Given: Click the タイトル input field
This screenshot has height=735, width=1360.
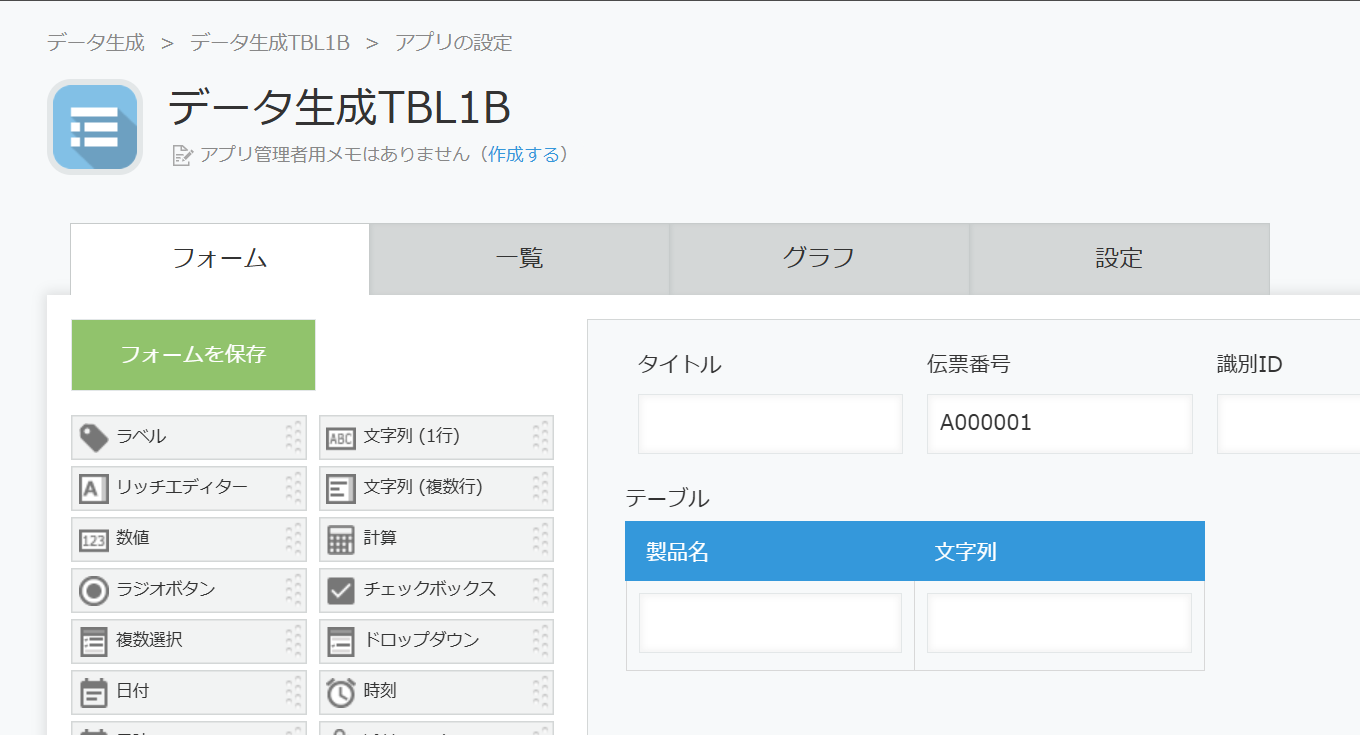Looking at the screenshot, I should point(770,424).
